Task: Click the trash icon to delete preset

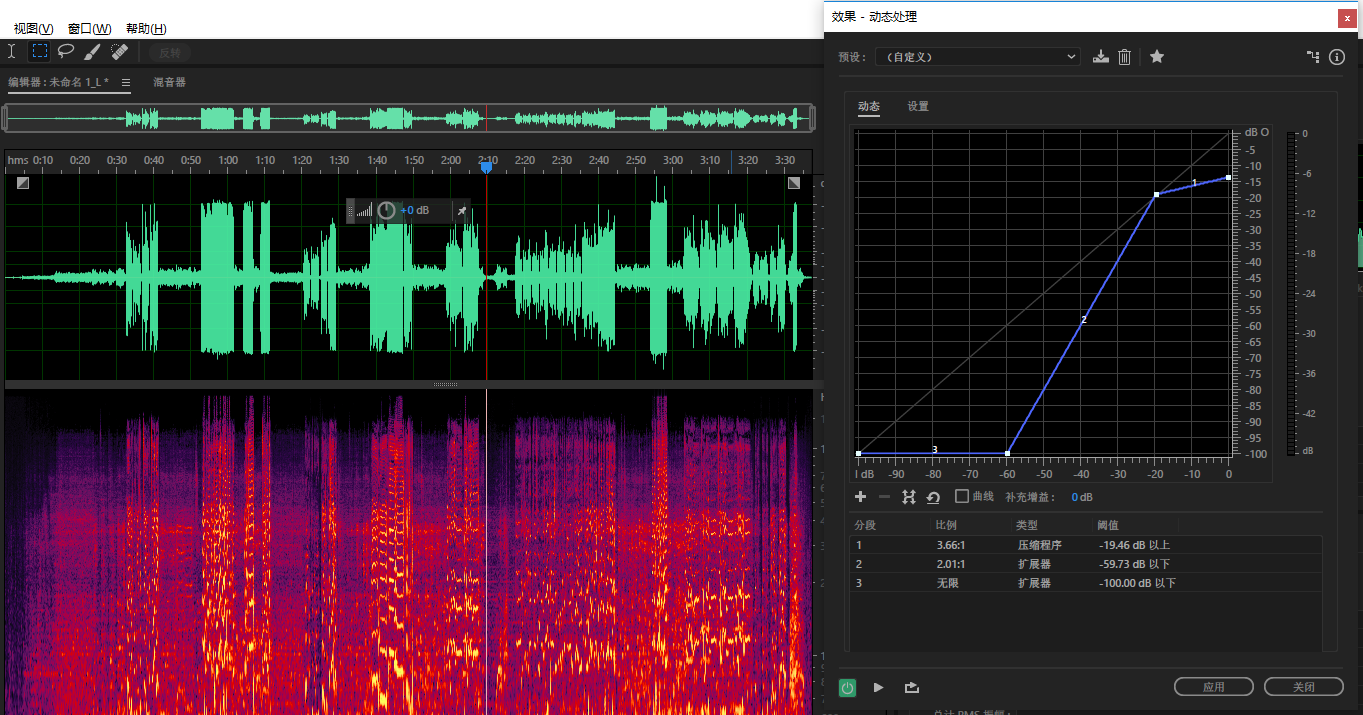Action: [1124, 57]
